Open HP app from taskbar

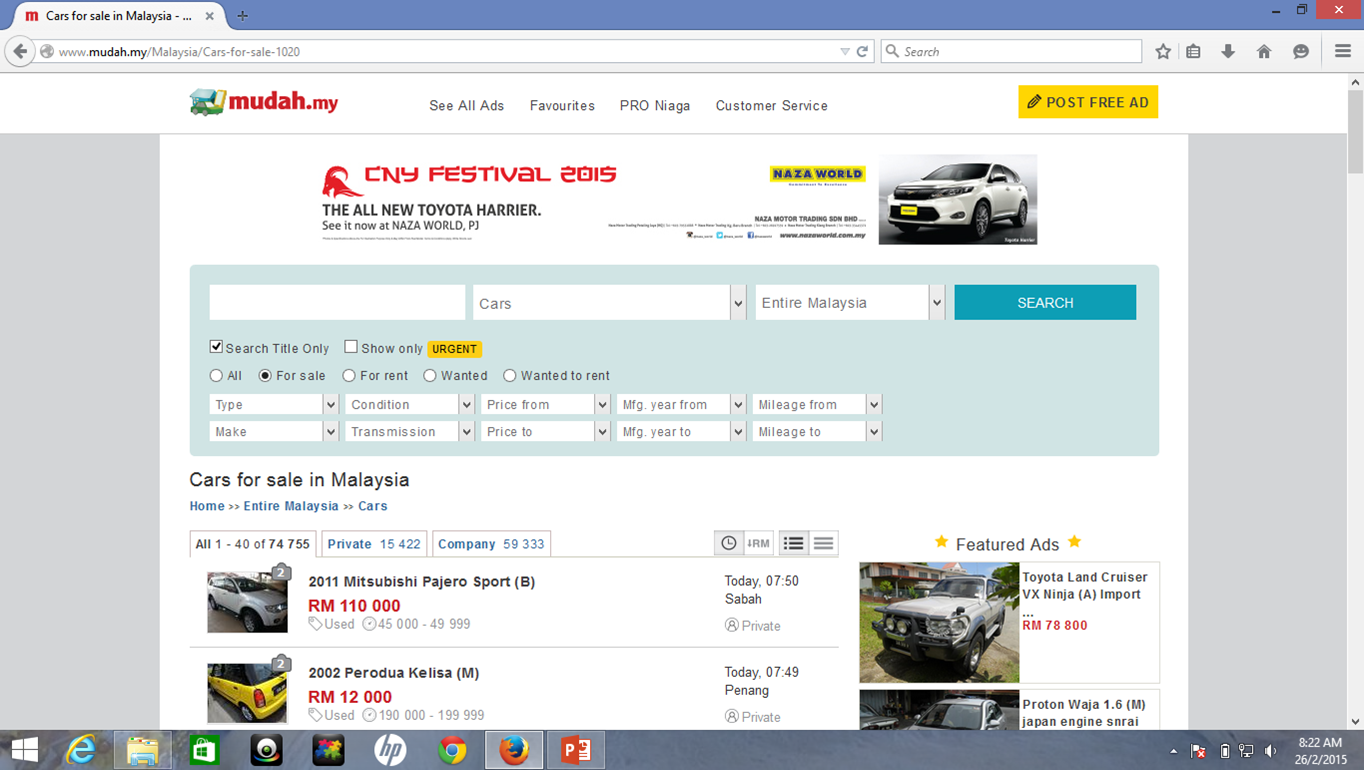click(390, 750)
